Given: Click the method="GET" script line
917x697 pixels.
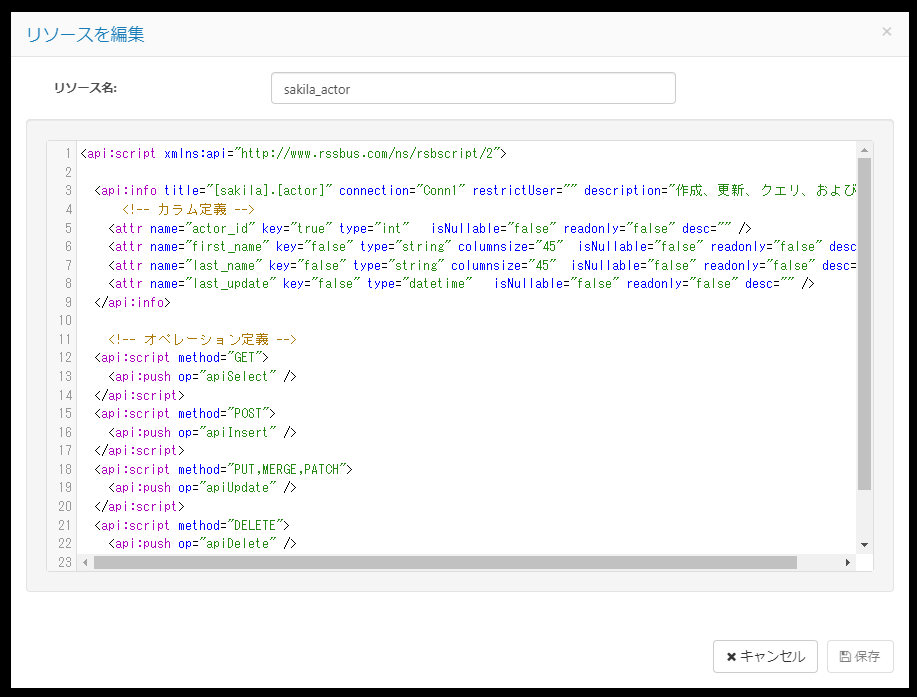Looking at the screenshot, I should (x=181, y=357).
